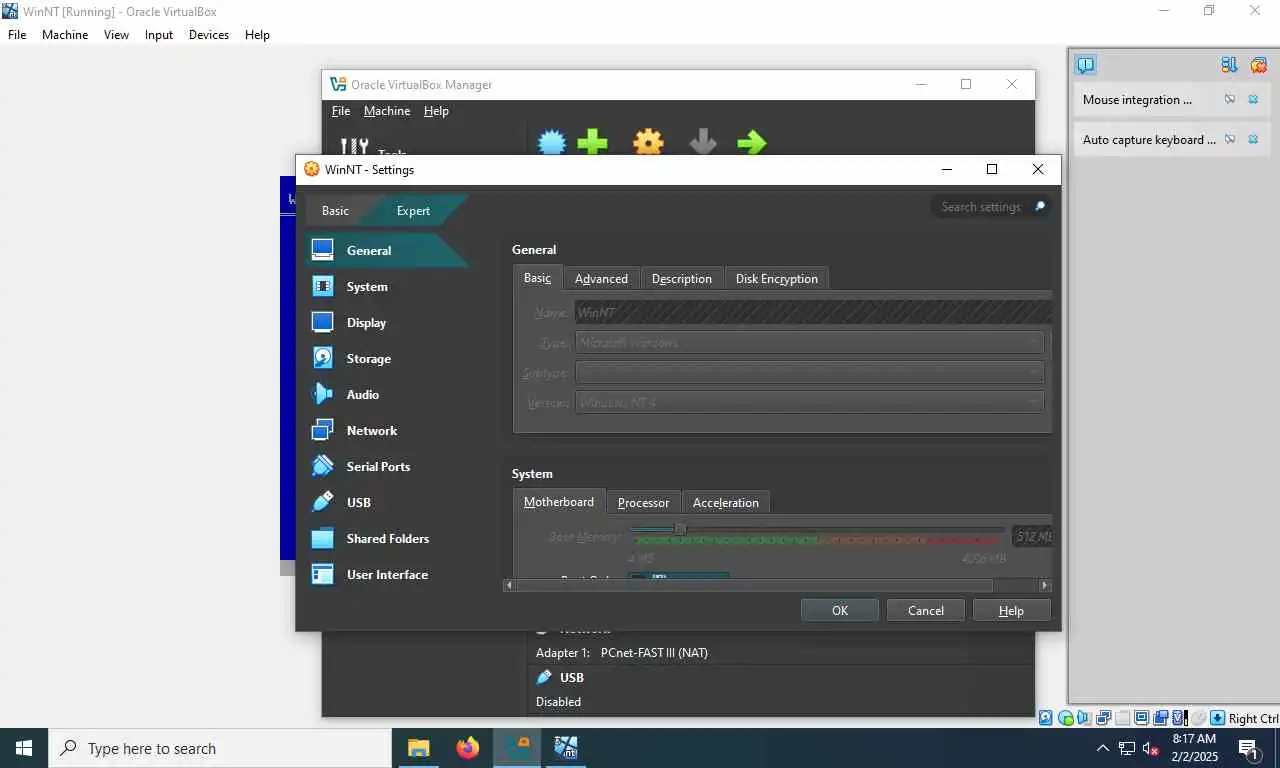The image size is (1280, 768).
Task: Click the blue New machine icon in Manager
Action: click(552, 142)
